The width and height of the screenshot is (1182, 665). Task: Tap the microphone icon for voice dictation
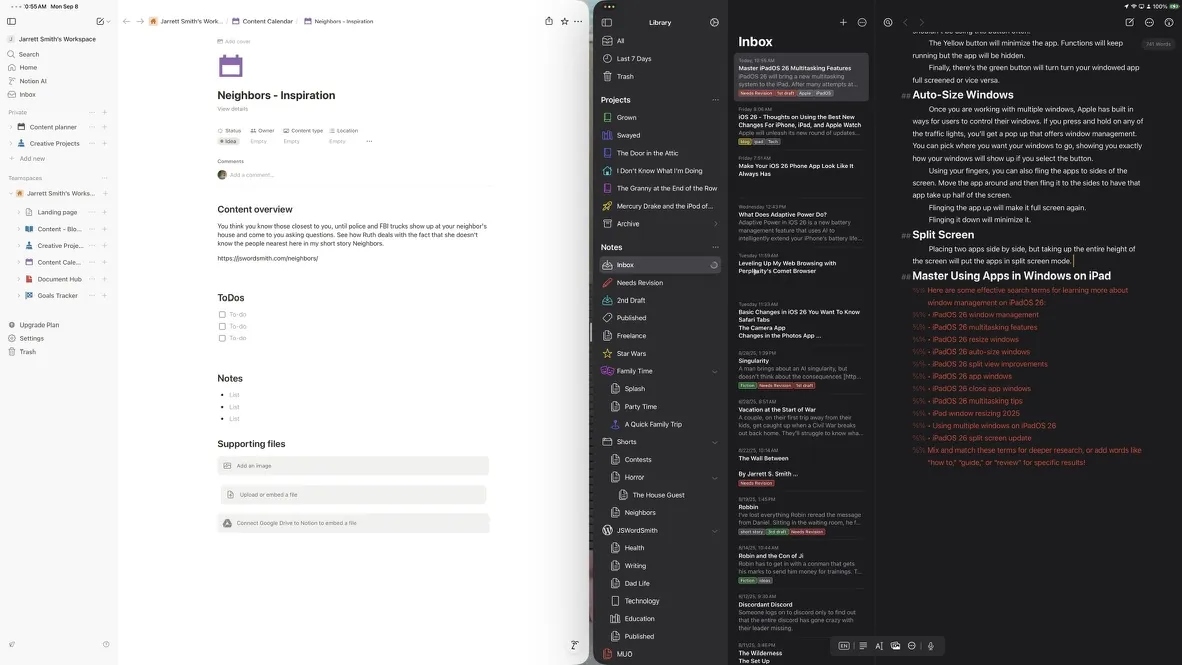(x=930, y=646)
